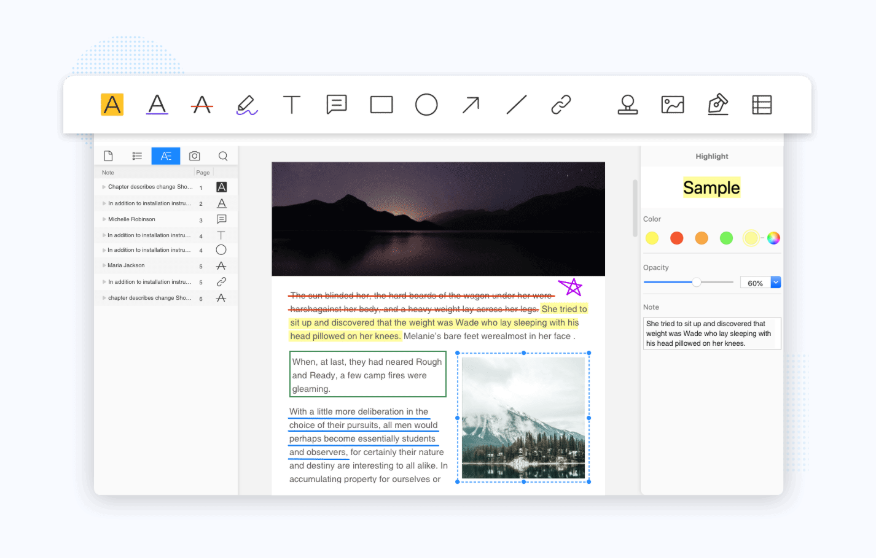Screen dimensions: 876x558
Task: Insert an image with the picture tool
Action: click(673, 104)
